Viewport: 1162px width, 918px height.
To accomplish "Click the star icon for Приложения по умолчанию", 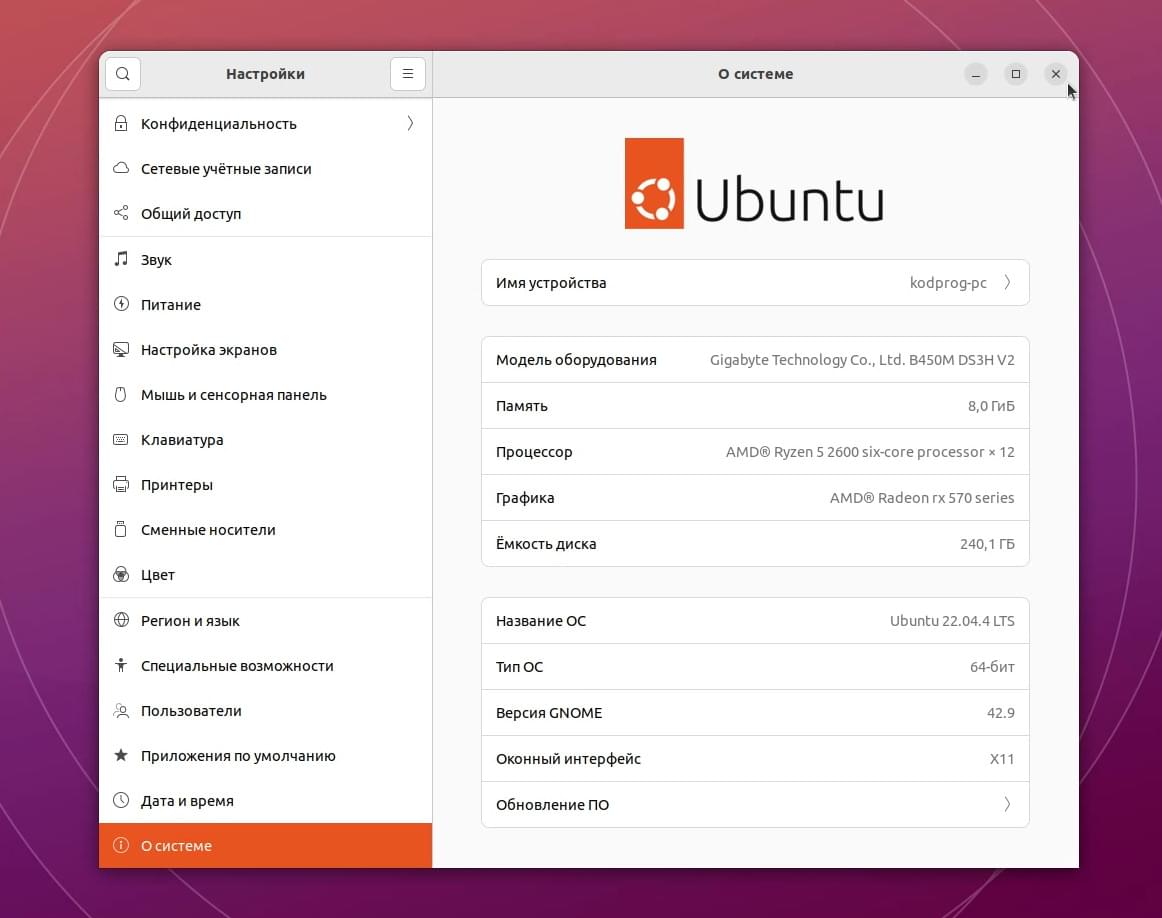I will pos(121,755).
